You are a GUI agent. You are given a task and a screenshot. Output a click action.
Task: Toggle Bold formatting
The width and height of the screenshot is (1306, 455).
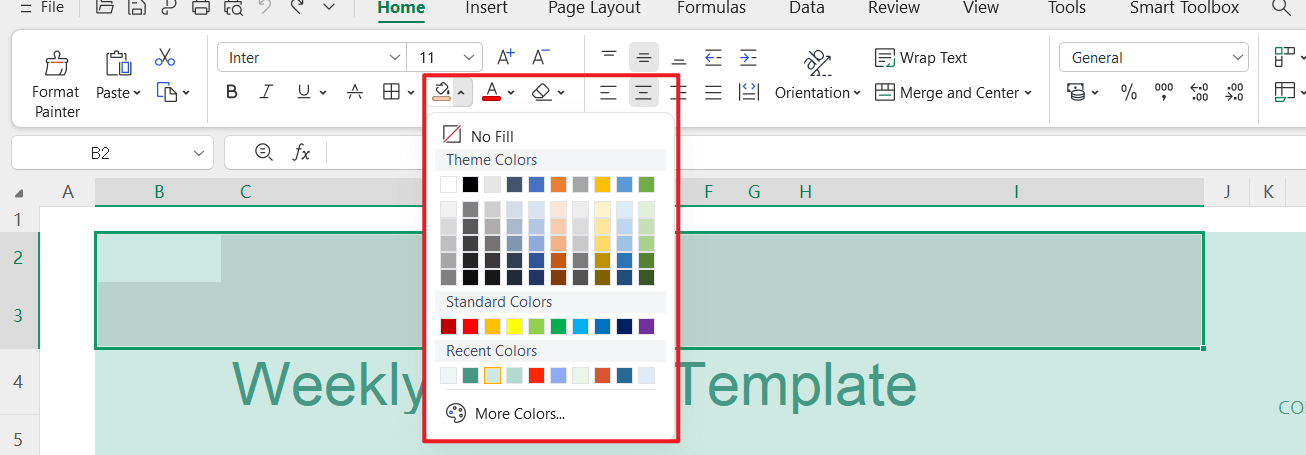pyautogui.click(x=232, y=93)
